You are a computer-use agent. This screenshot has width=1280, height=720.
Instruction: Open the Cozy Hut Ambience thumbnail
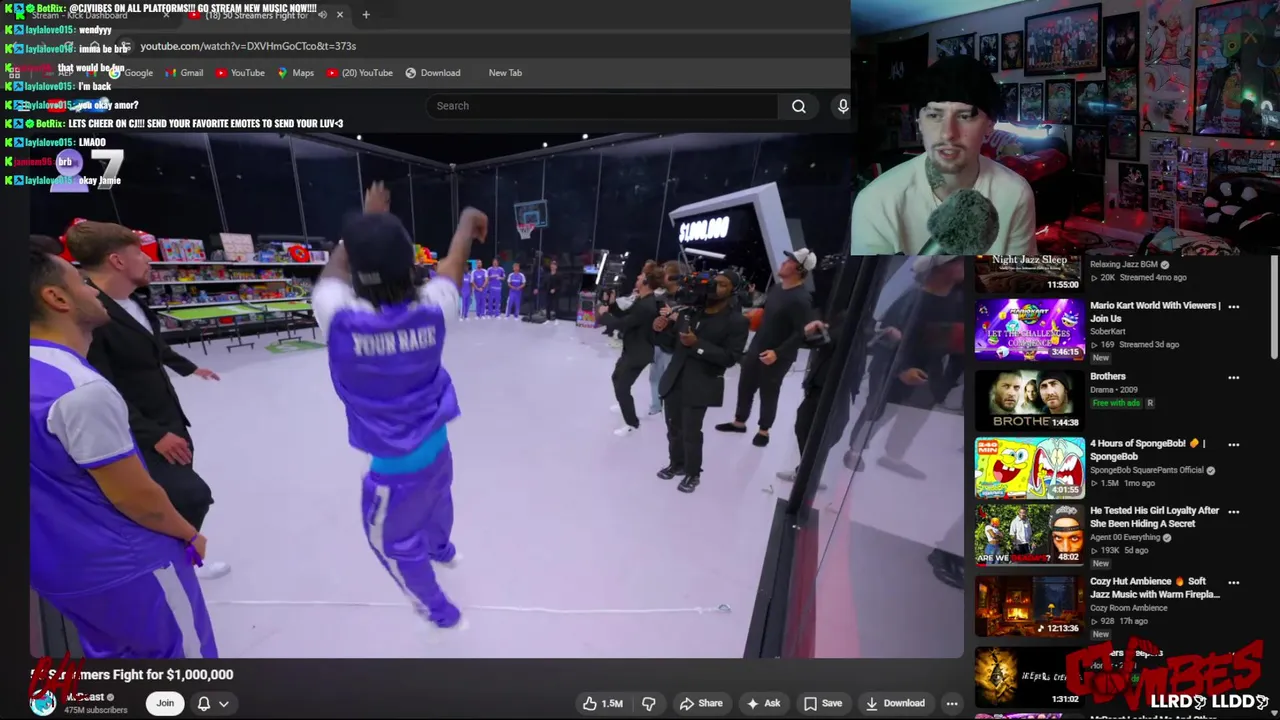point(1029,605)
